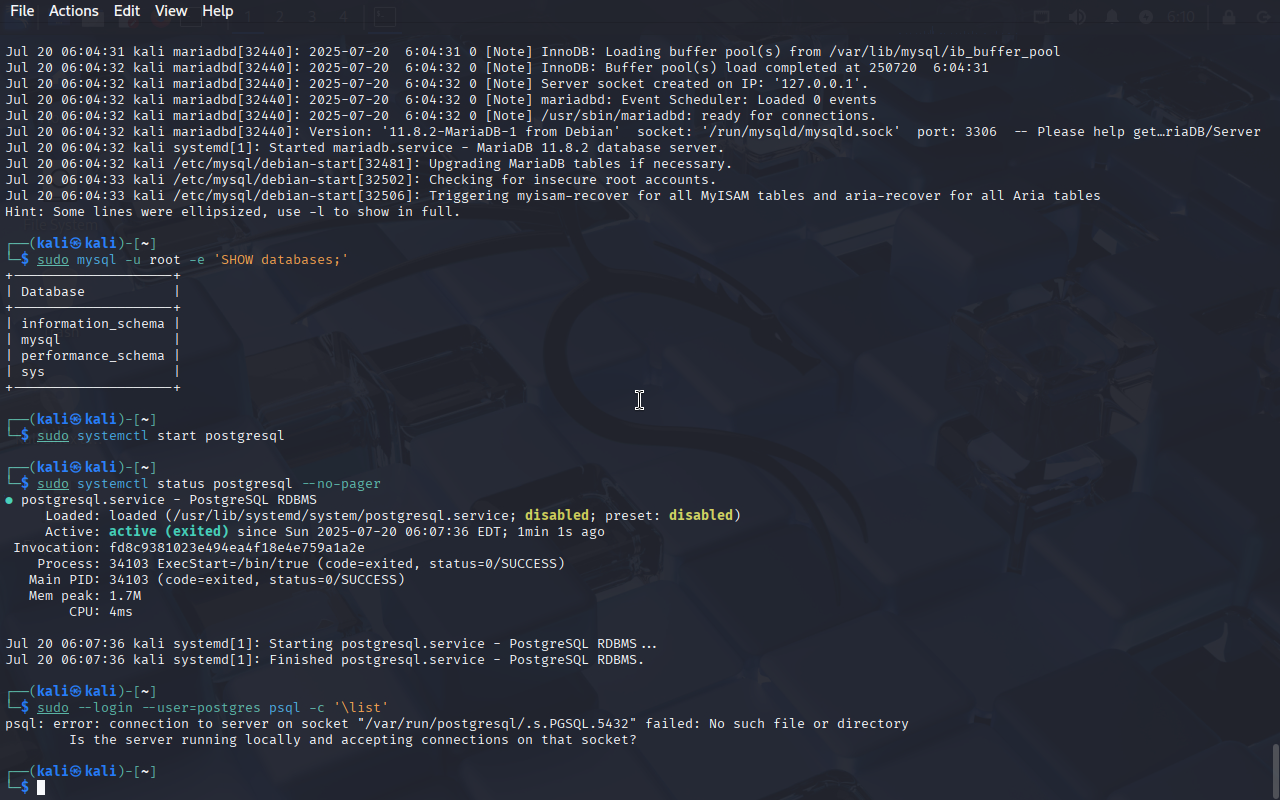Open the Edit menu
The image size is (1280, 800).
tap(127, 11)
